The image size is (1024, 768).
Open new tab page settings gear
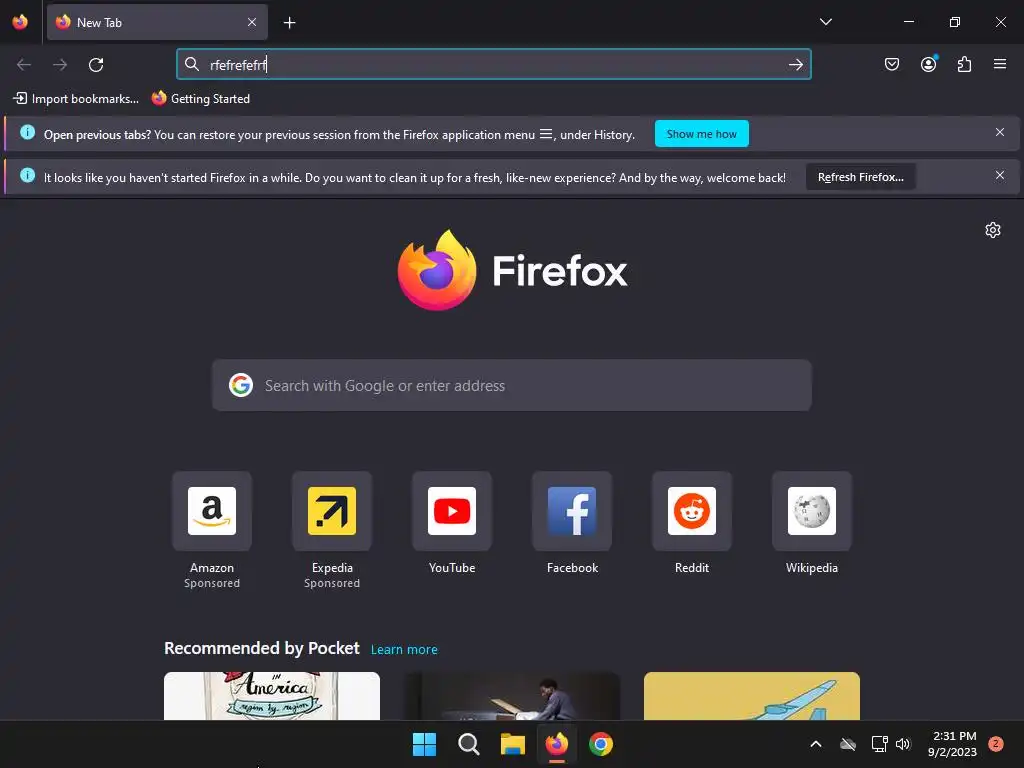[x=993, y=230]
